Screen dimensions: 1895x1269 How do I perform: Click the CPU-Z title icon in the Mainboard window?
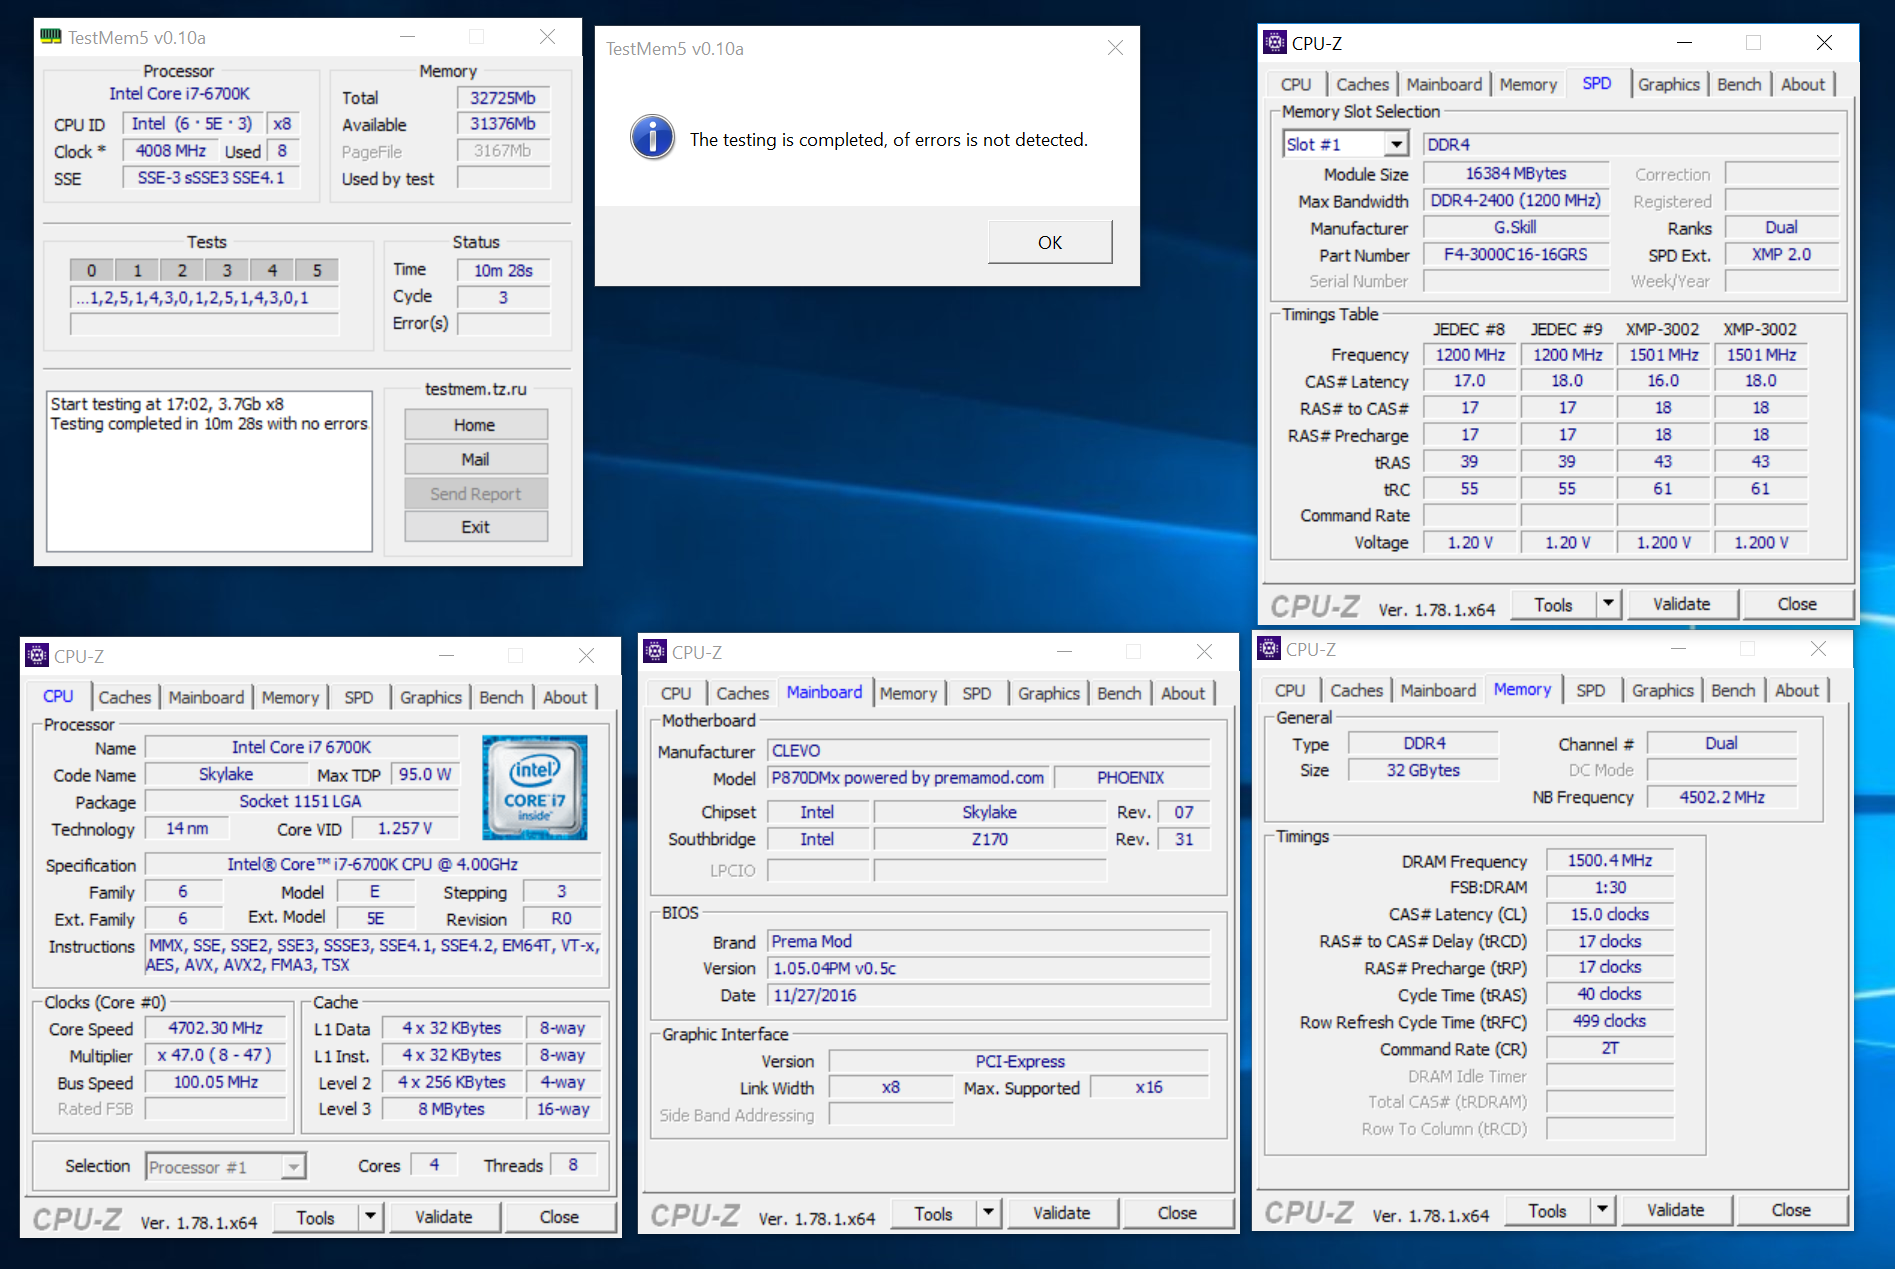[655, 651]
